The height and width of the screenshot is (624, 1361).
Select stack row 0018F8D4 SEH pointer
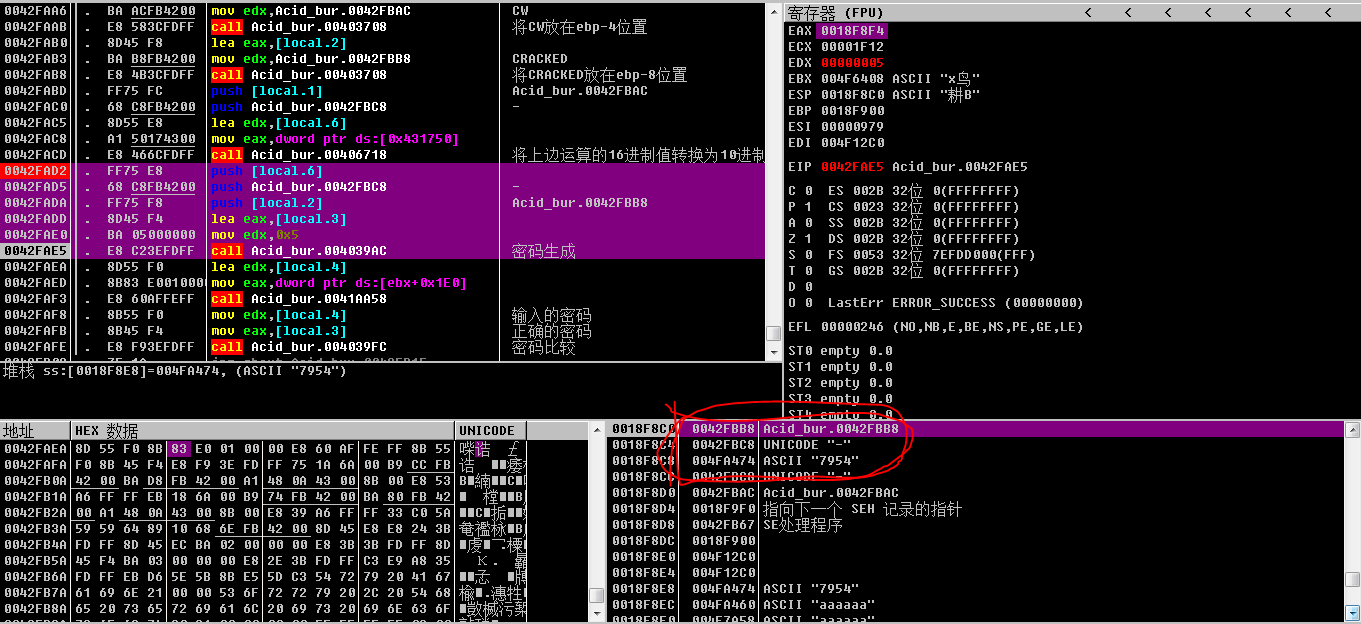(x=976, y=509)
